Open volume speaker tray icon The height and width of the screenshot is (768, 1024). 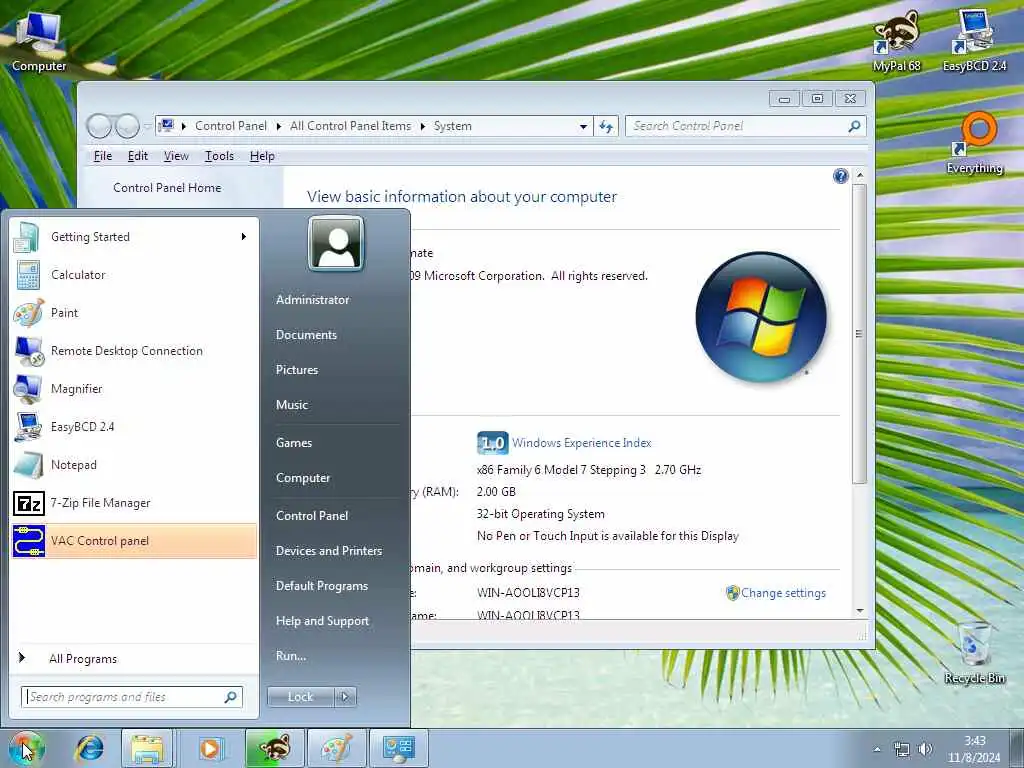[x=925, y=749]
